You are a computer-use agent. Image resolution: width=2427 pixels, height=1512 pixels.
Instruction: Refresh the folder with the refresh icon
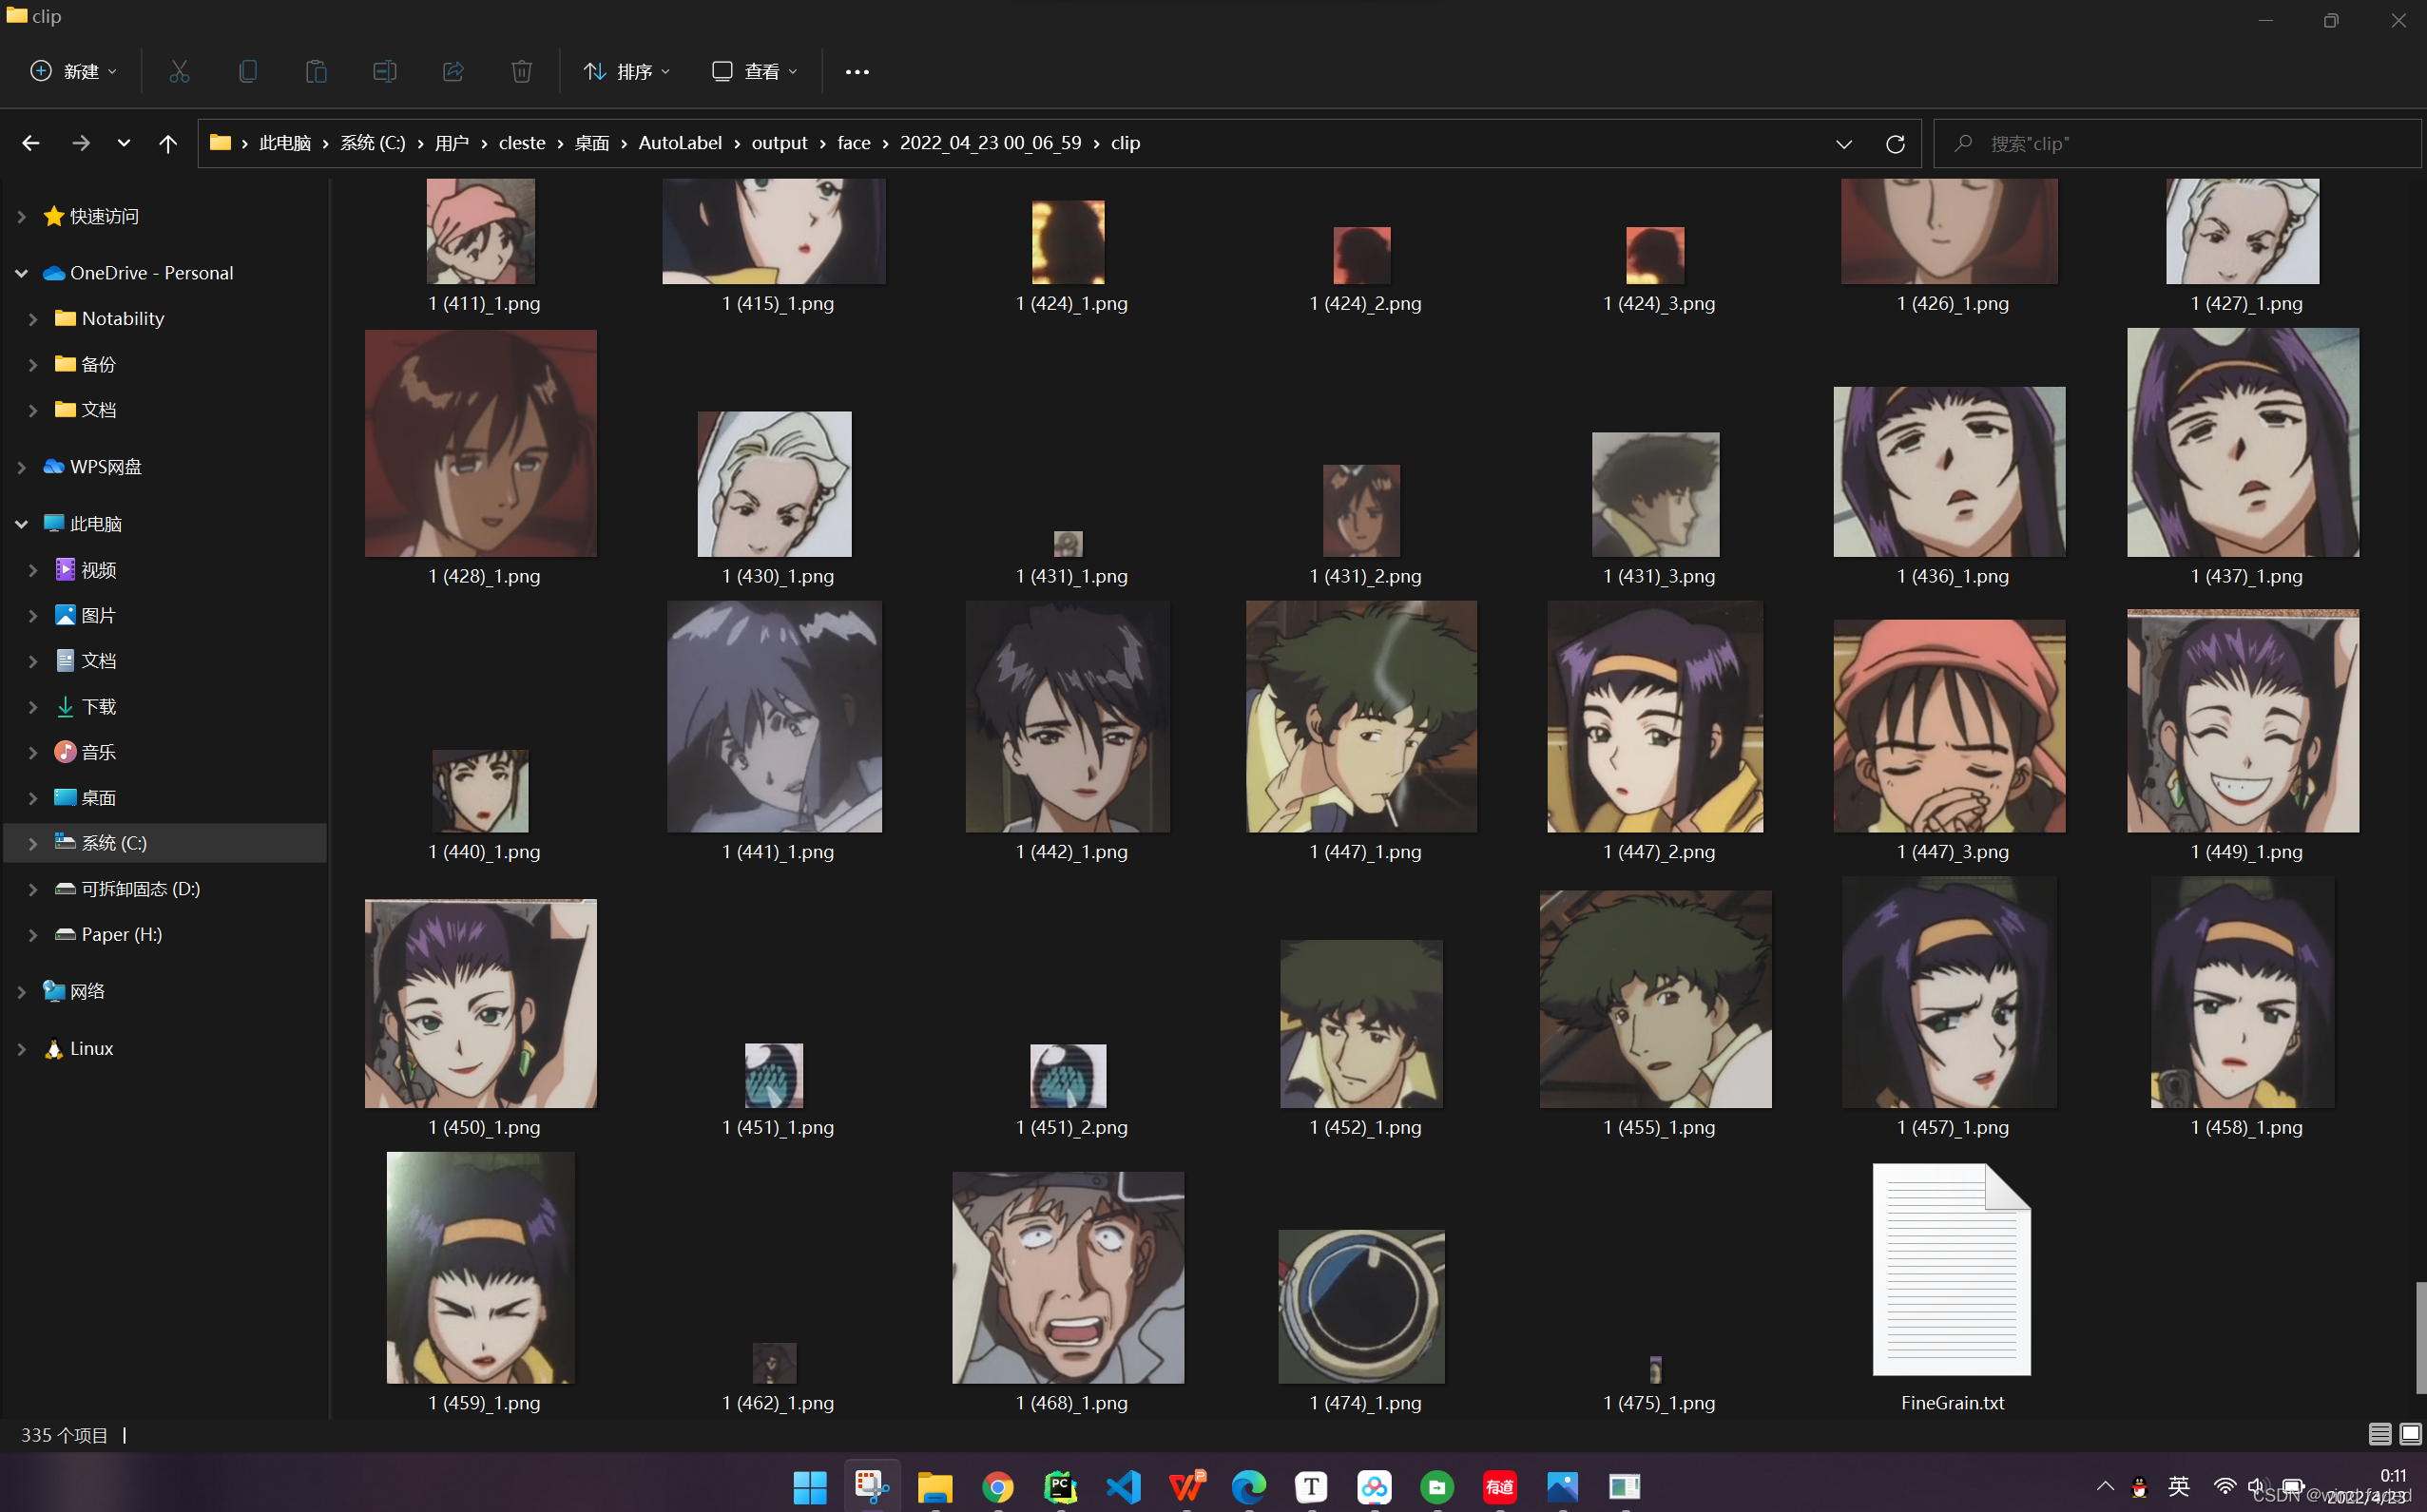tap(1894, 143)
